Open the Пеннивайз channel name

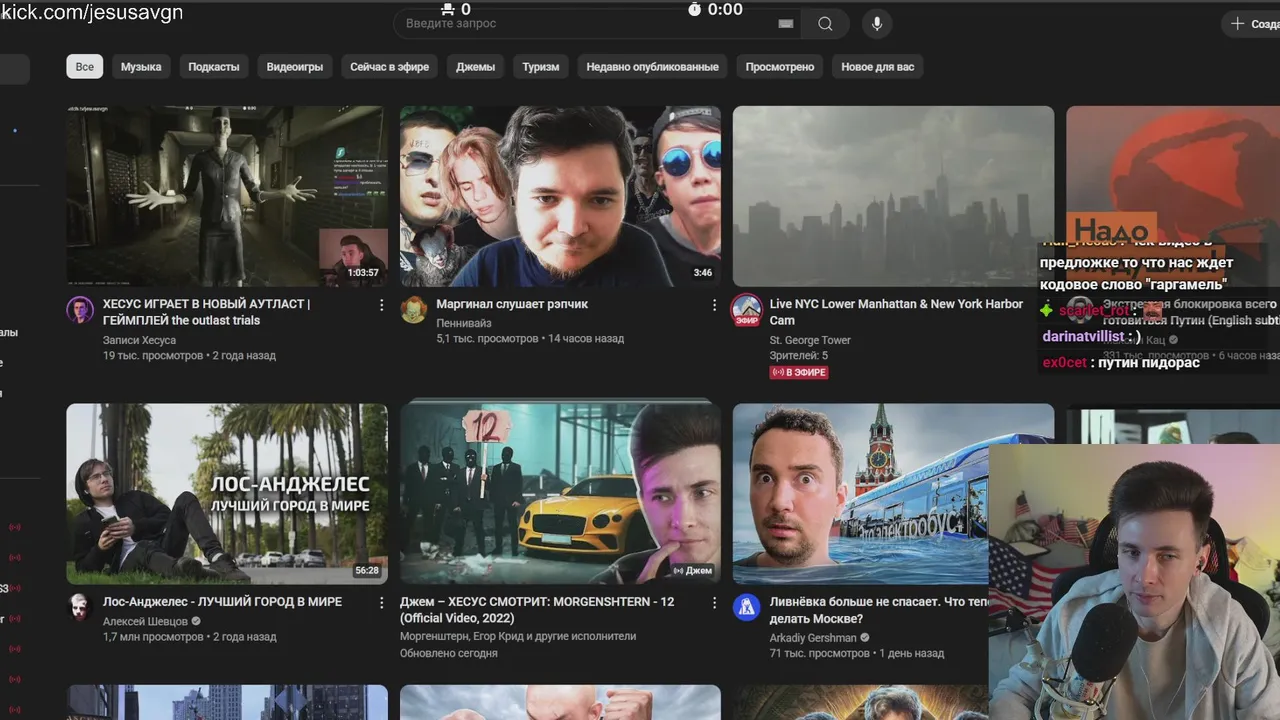coord(465,323)
